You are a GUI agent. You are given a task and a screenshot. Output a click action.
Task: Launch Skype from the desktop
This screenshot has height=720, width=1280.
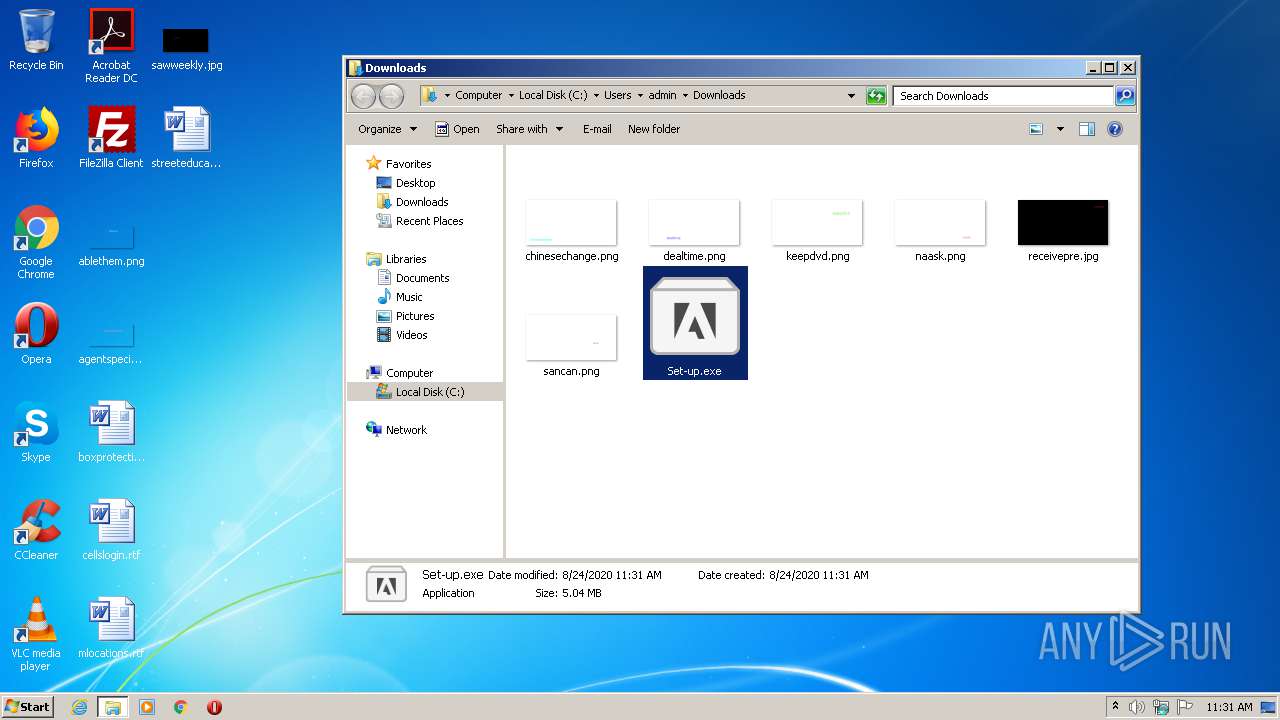pyautogui.click(x=36, y=432)
